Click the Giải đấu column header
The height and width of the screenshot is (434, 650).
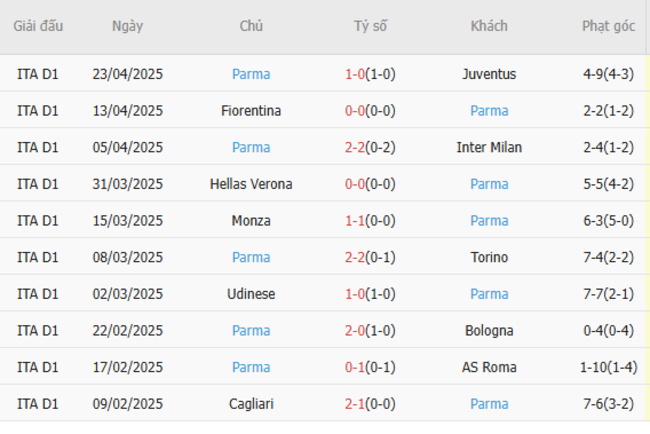tap(38, 26)
